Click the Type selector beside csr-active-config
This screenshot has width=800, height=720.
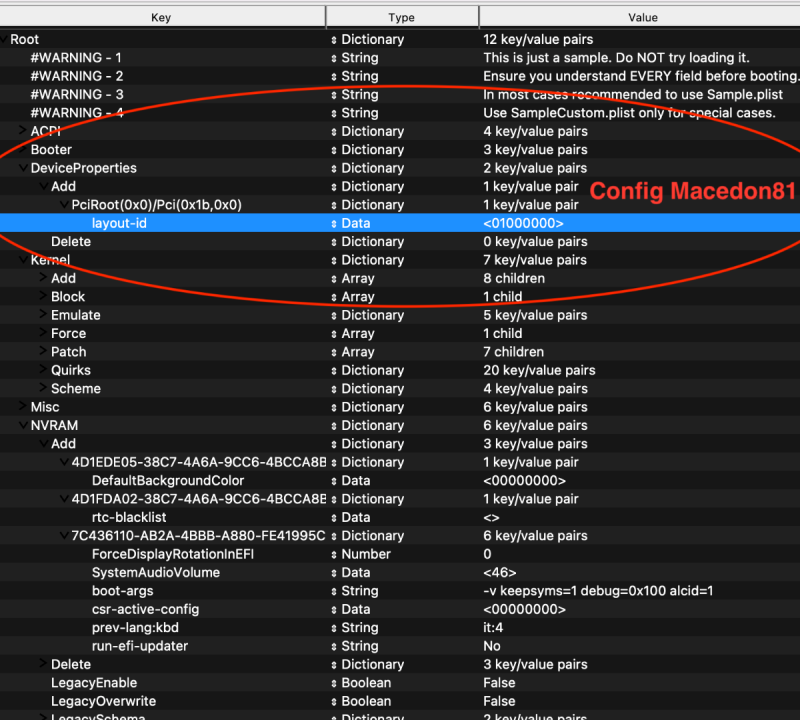tap(335, 609)
